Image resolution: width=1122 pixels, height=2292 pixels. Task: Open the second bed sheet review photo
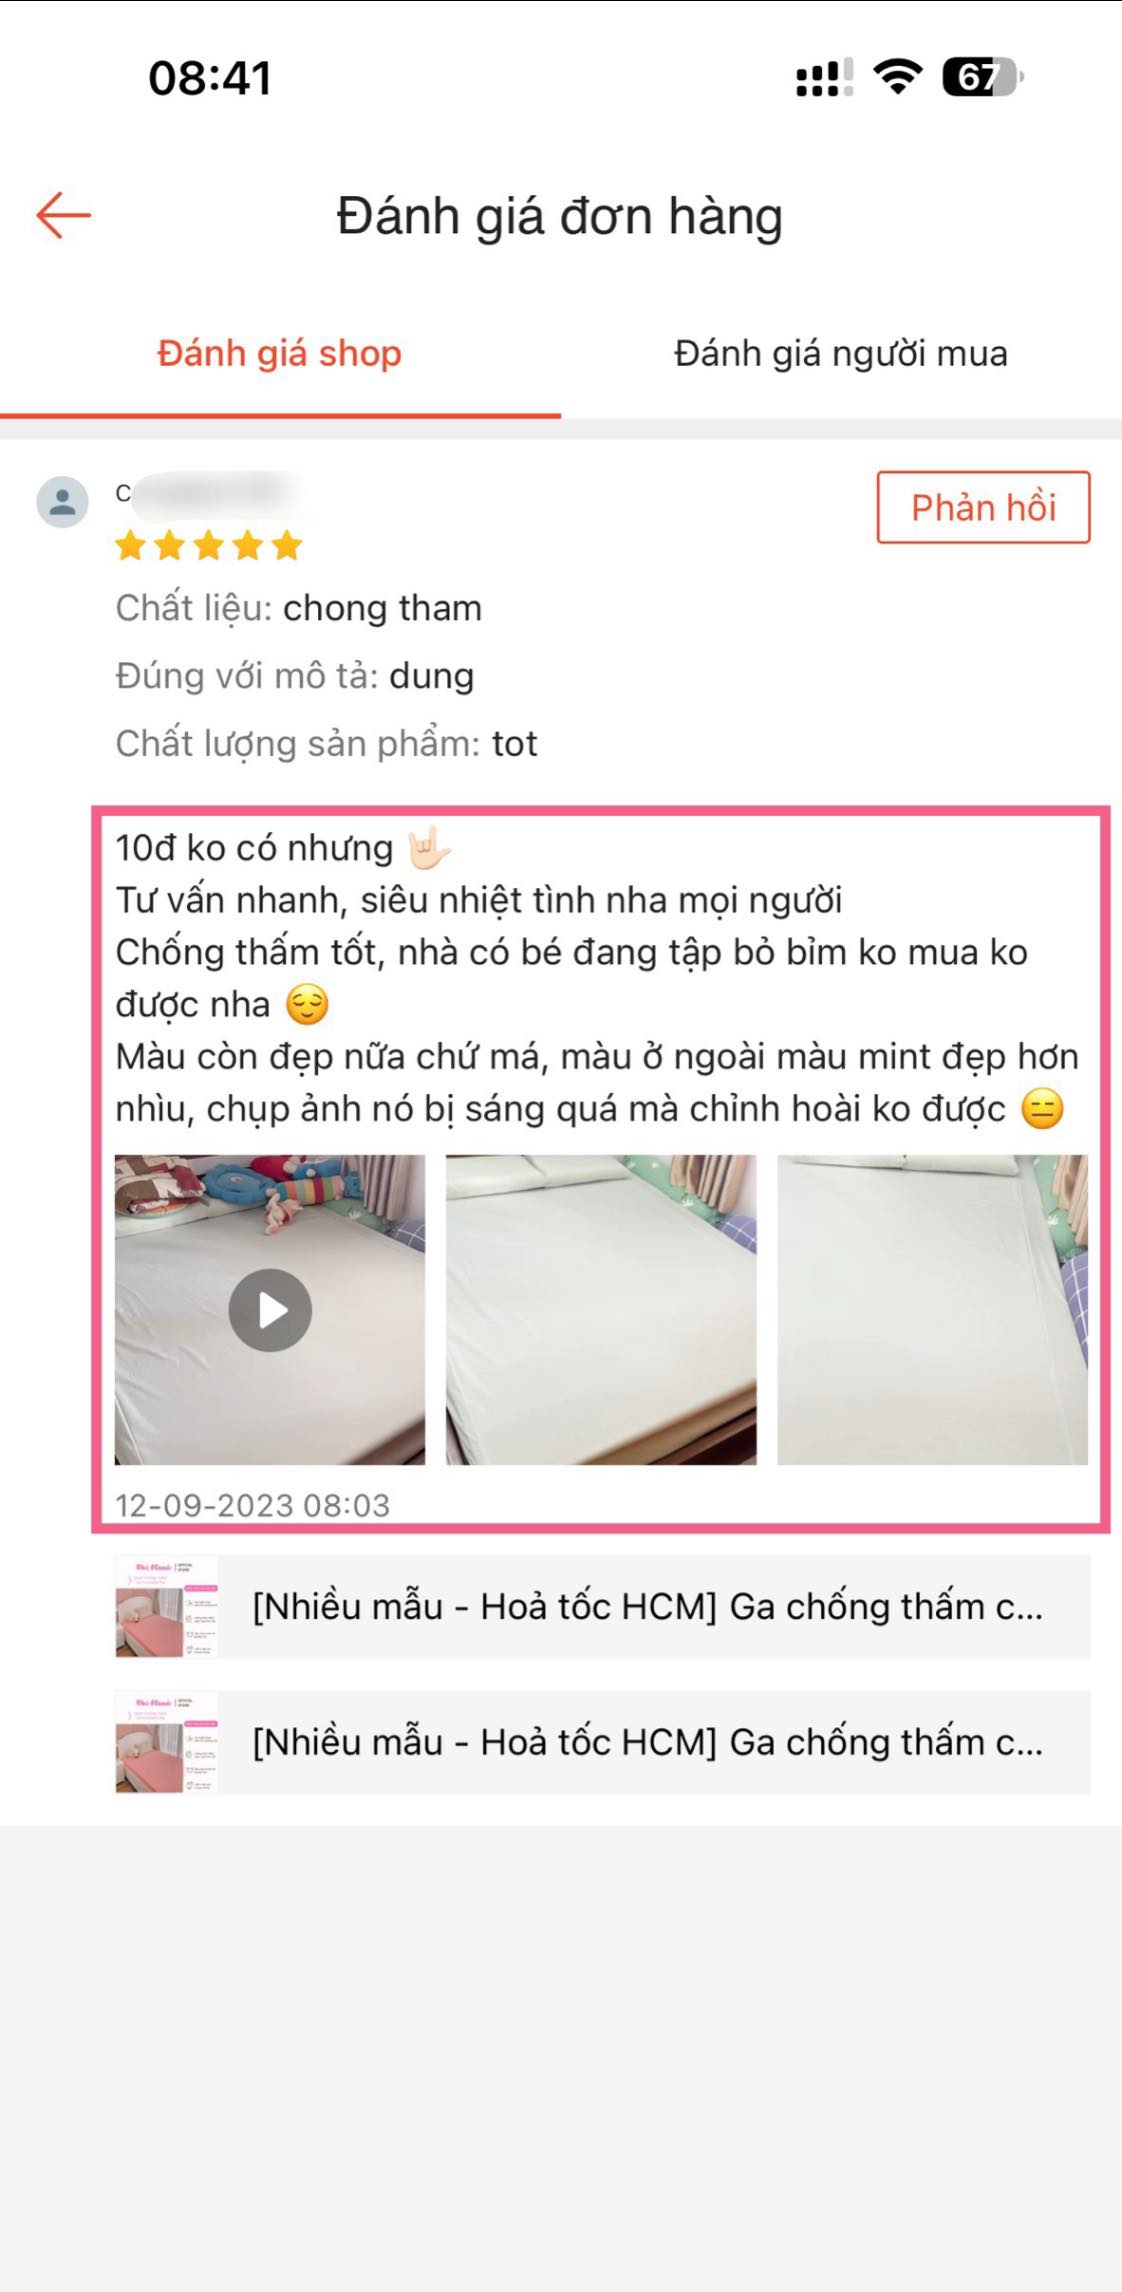tap(601, 1310)
